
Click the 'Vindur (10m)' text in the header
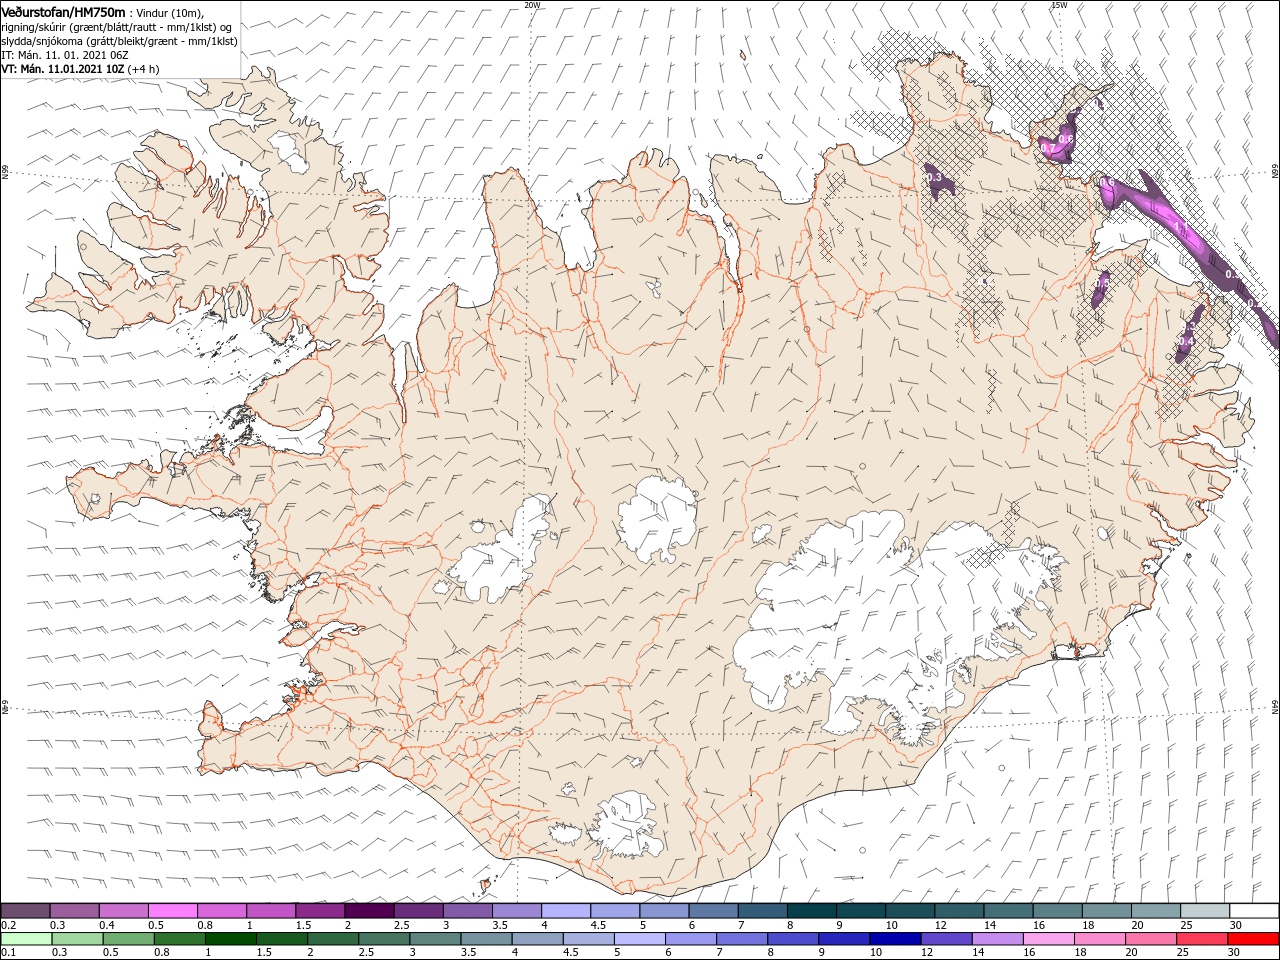coord(169,12)
